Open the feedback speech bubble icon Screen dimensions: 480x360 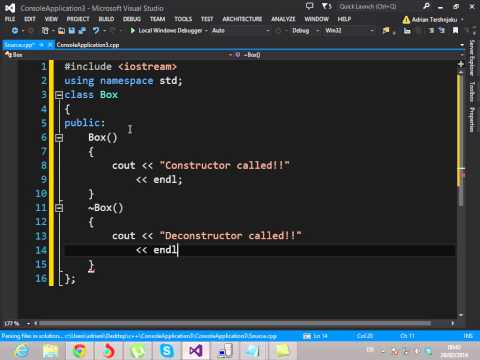[310, 6]
